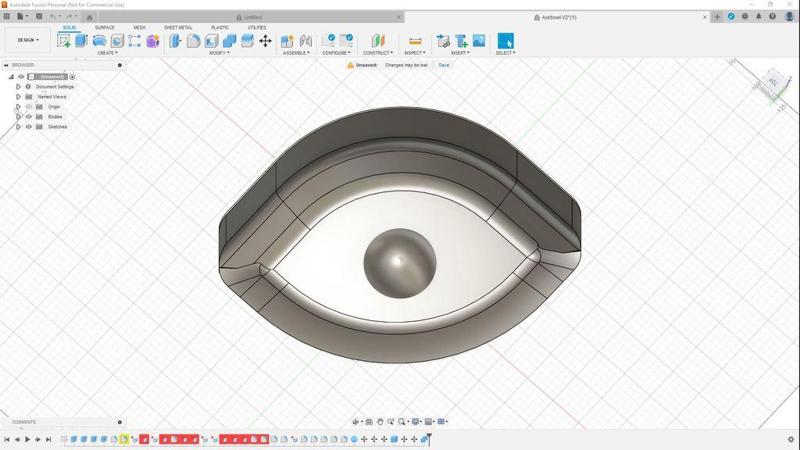The image size is (800, 450).
Task: Select the Fillet tool
Action: pyautogui.click(x=193, y=41)
